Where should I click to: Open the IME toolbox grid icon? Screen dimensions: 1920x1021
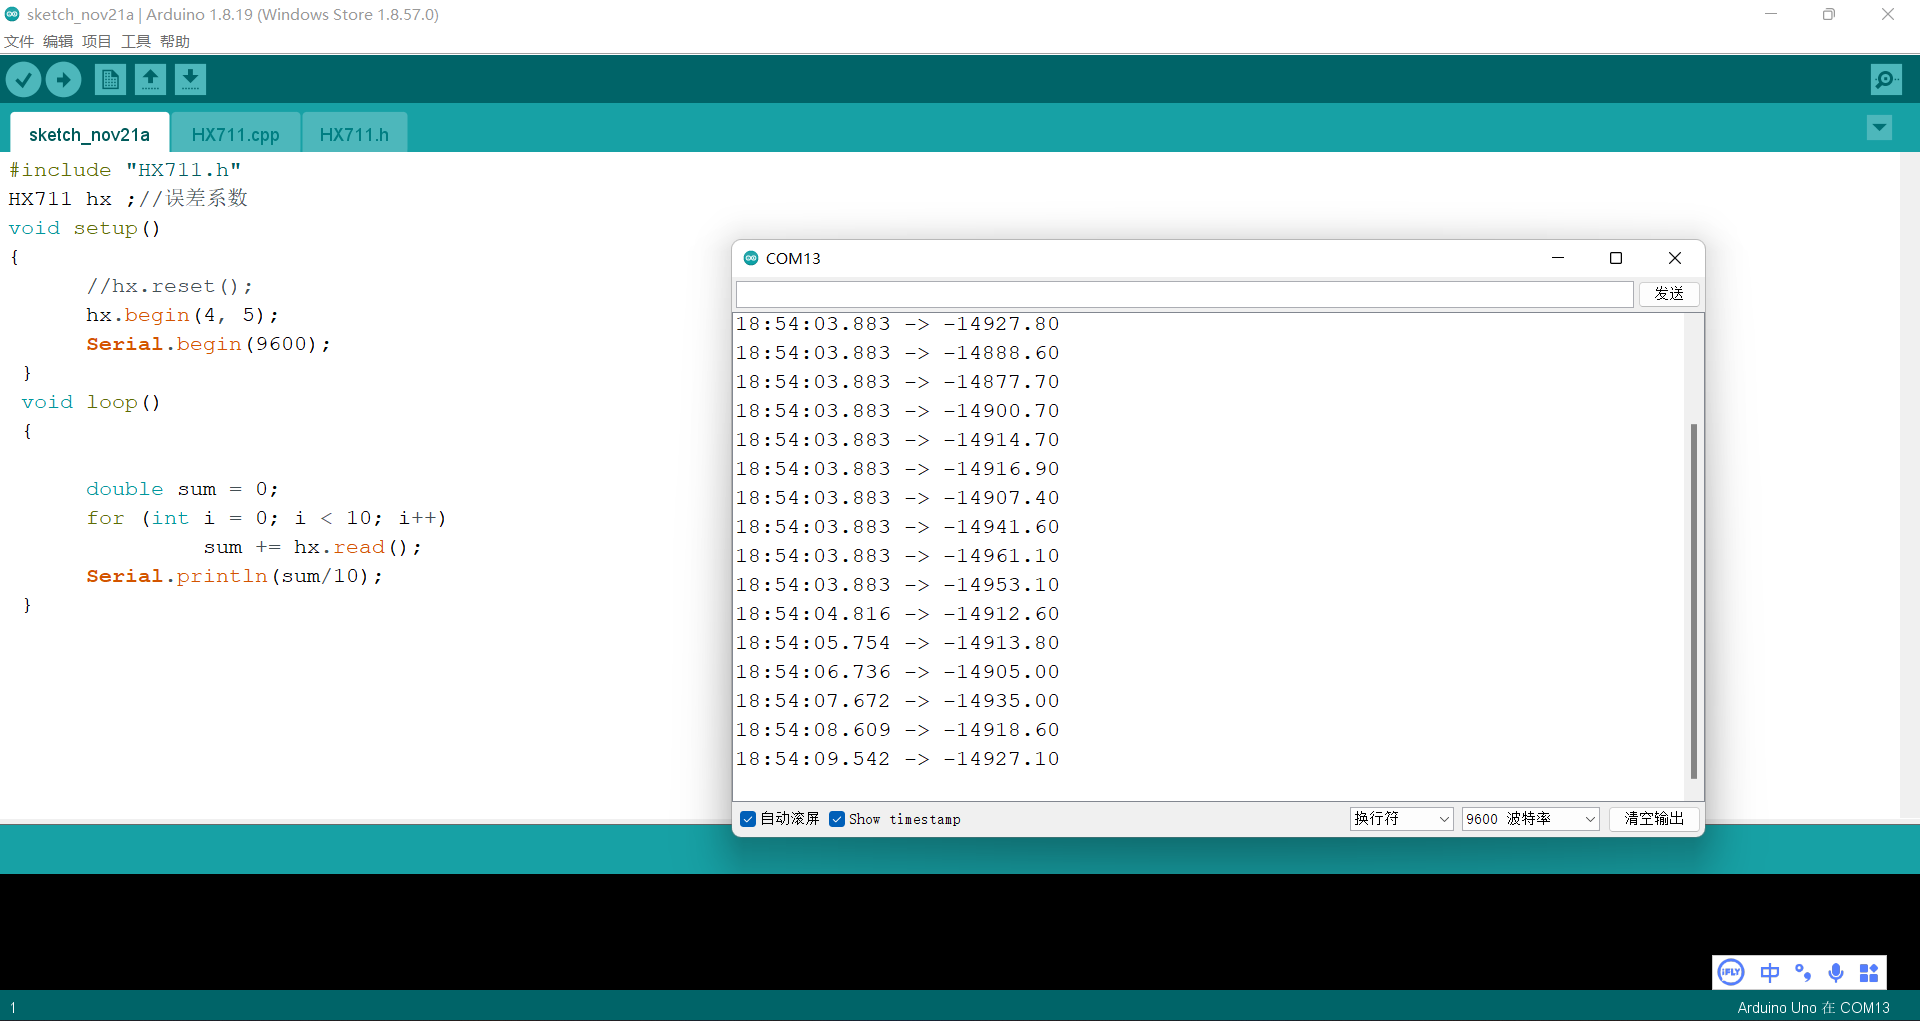point(1869,972)
